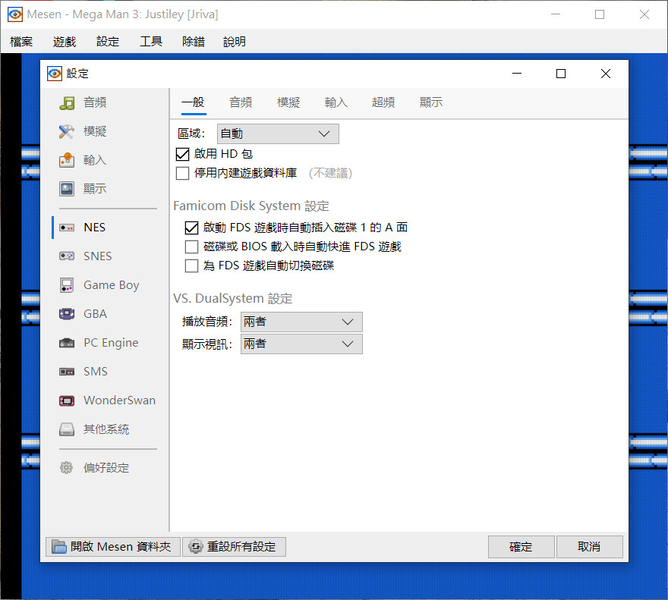Toggle the 啟用 HD 包 checkbox
The image size is (668, 600).
(x=182, y=154)
